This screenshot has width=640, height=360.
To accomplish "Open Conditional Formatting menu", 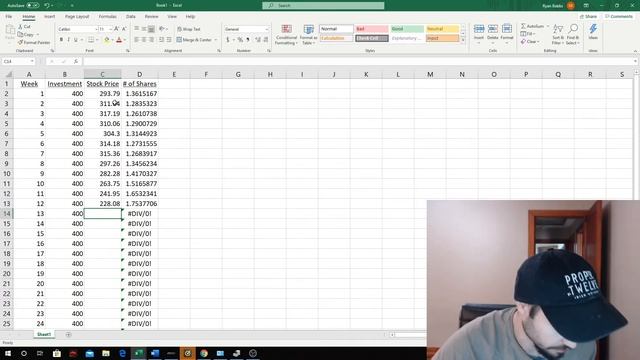I will click(286, 34).
